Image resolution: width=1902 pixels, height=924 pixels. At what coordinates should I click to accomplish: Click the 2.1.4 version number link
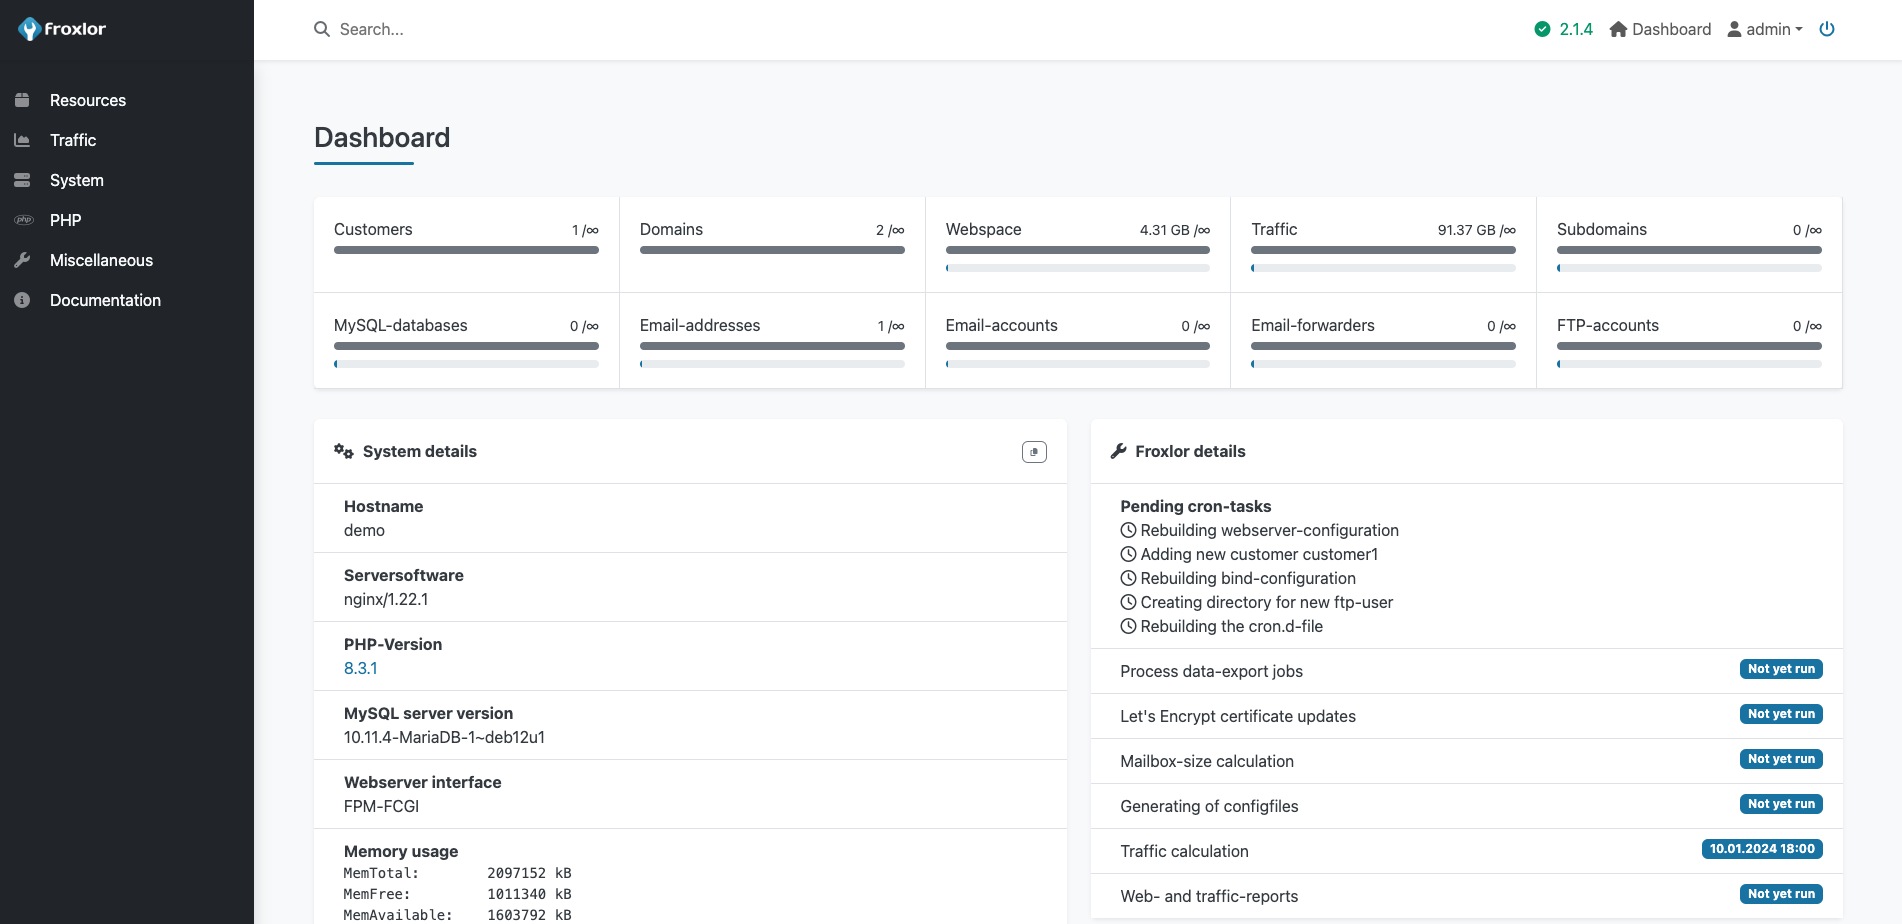coord(1575,29)
